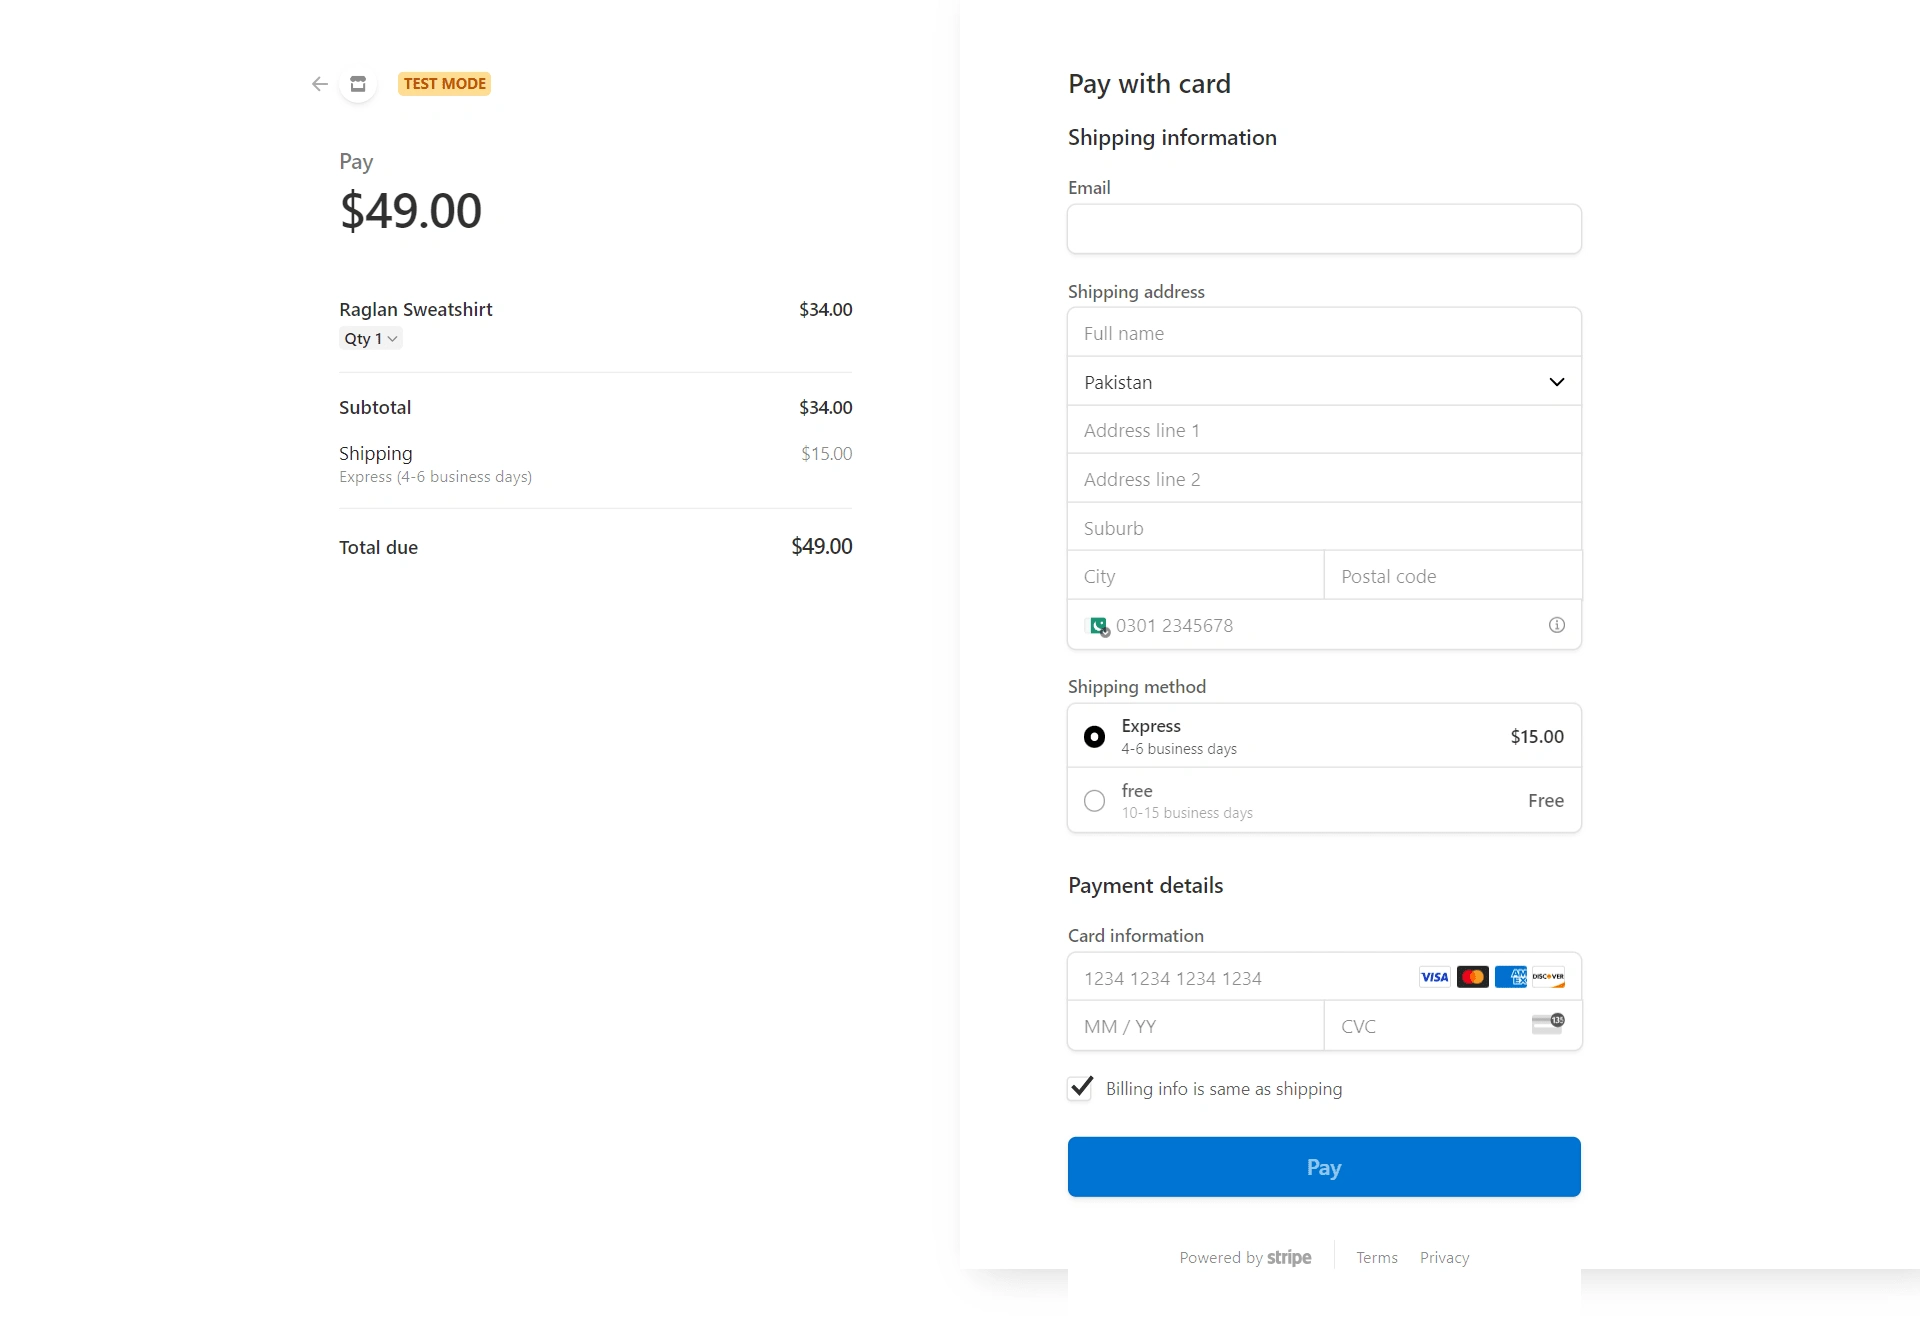Click the merchant store icon
Screen dimensions: 1920x1334
pos(358,84)
